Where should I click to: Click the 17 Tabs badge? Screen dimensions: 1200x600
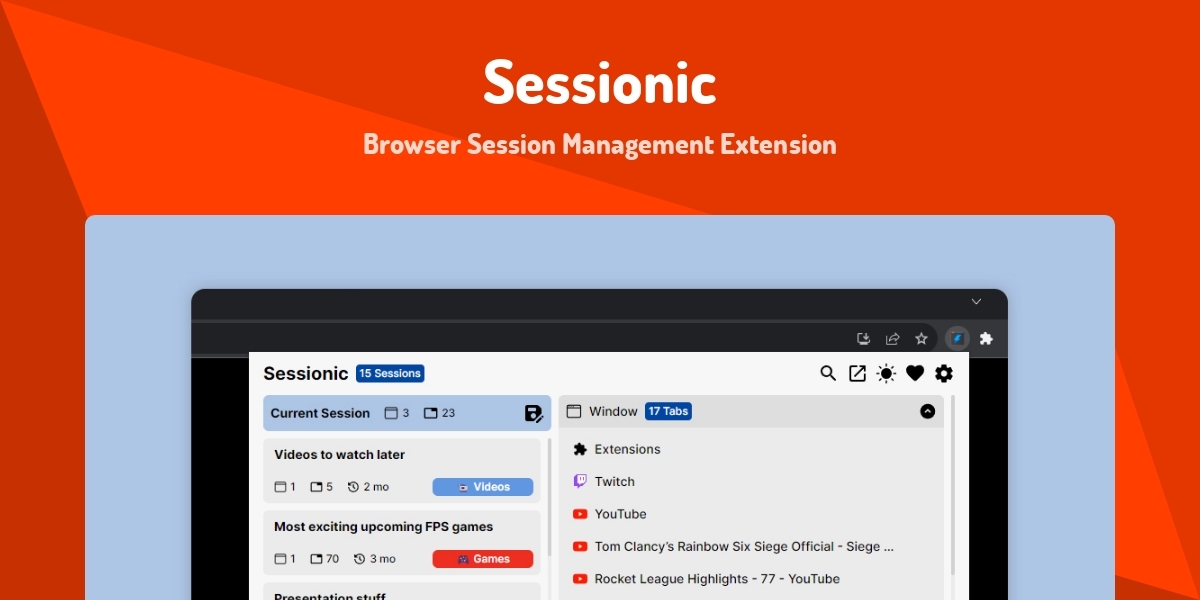(669, 411)
